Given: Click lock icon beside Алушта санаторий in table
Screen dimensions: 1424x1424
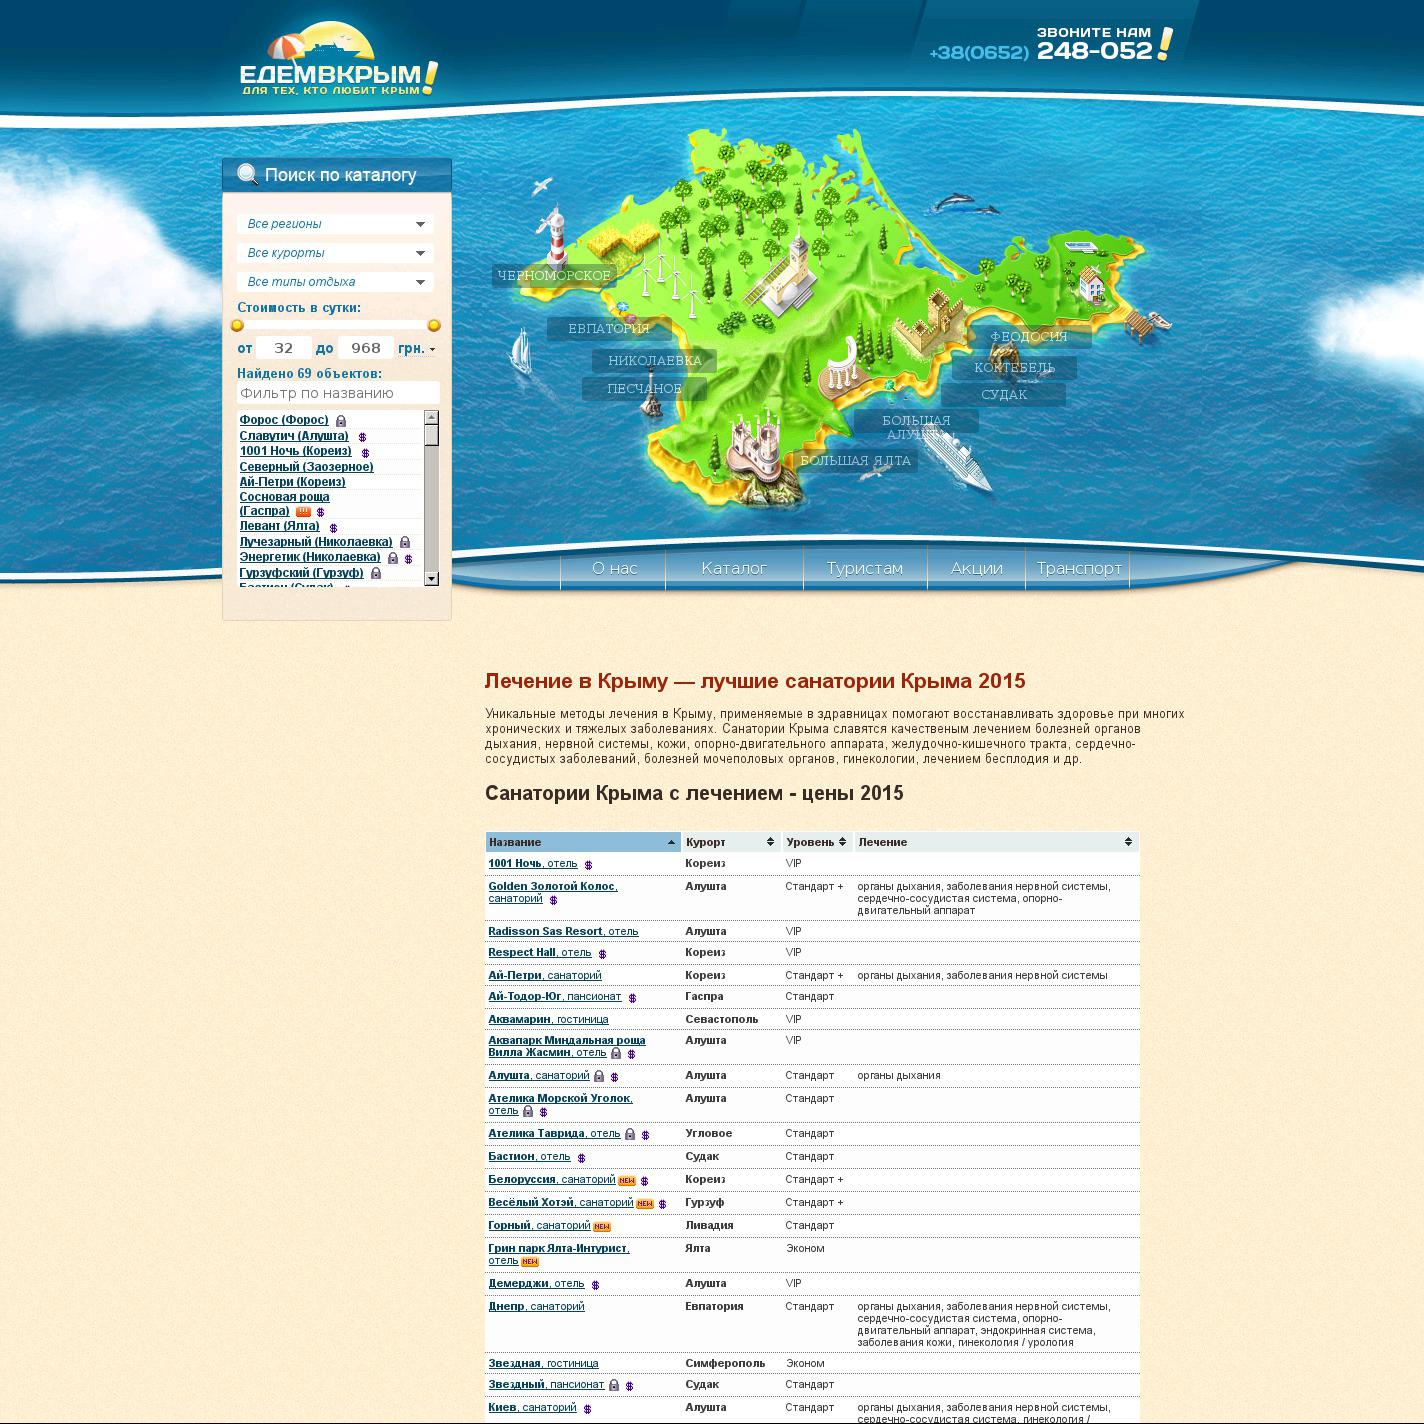Looking at the screenshot, I should click(599, 1076).
